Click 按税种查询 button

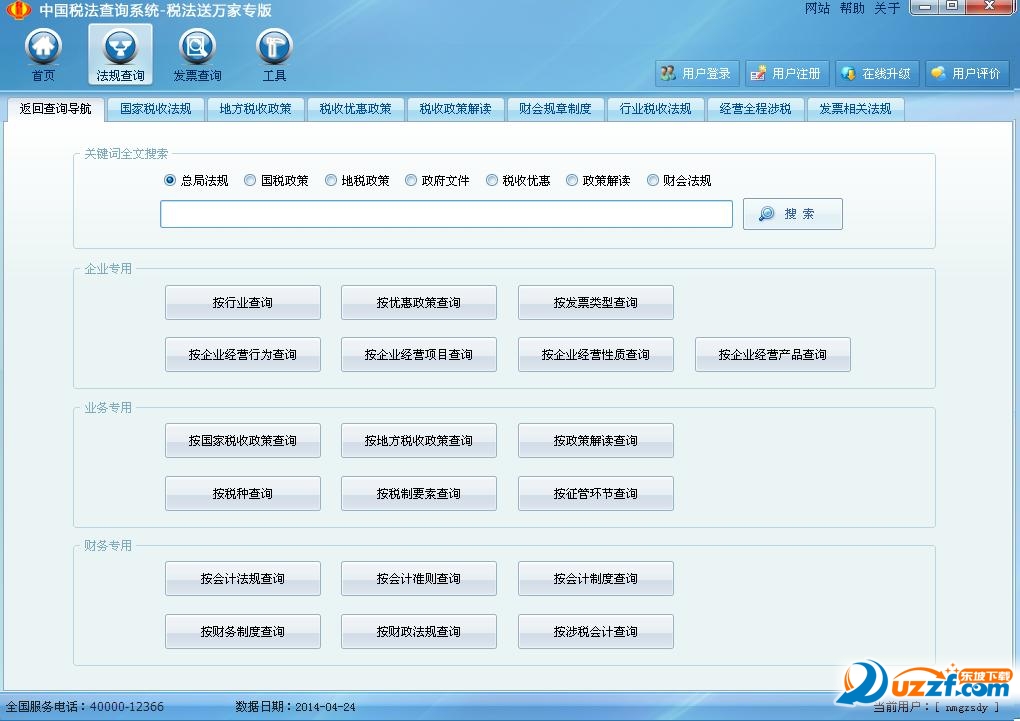[243, 494]
